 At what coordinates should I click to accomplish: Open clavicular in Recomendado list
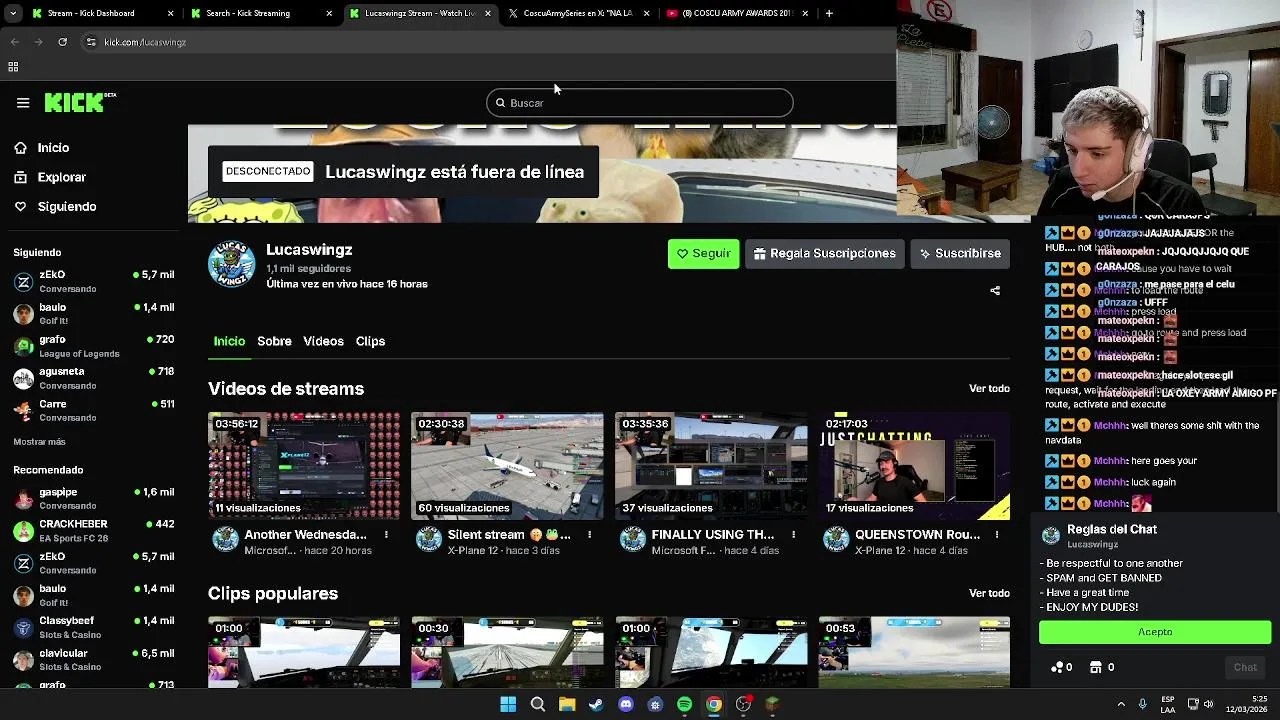point(93,660)
